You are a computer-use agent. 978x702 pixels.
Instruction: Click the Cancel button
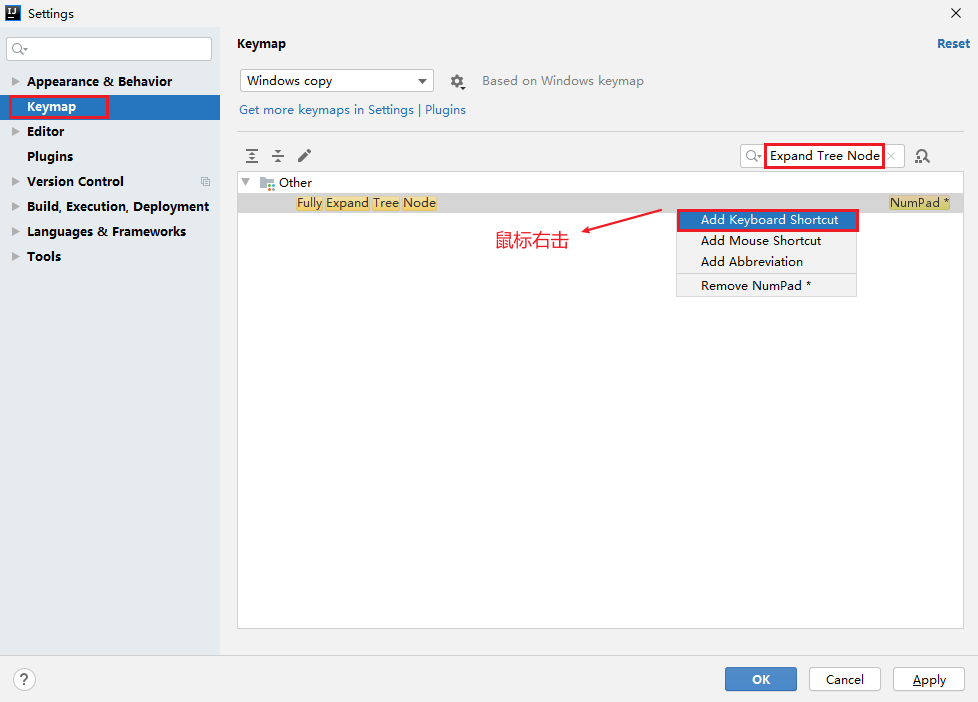pyautogui.click(x=845, y=679)
